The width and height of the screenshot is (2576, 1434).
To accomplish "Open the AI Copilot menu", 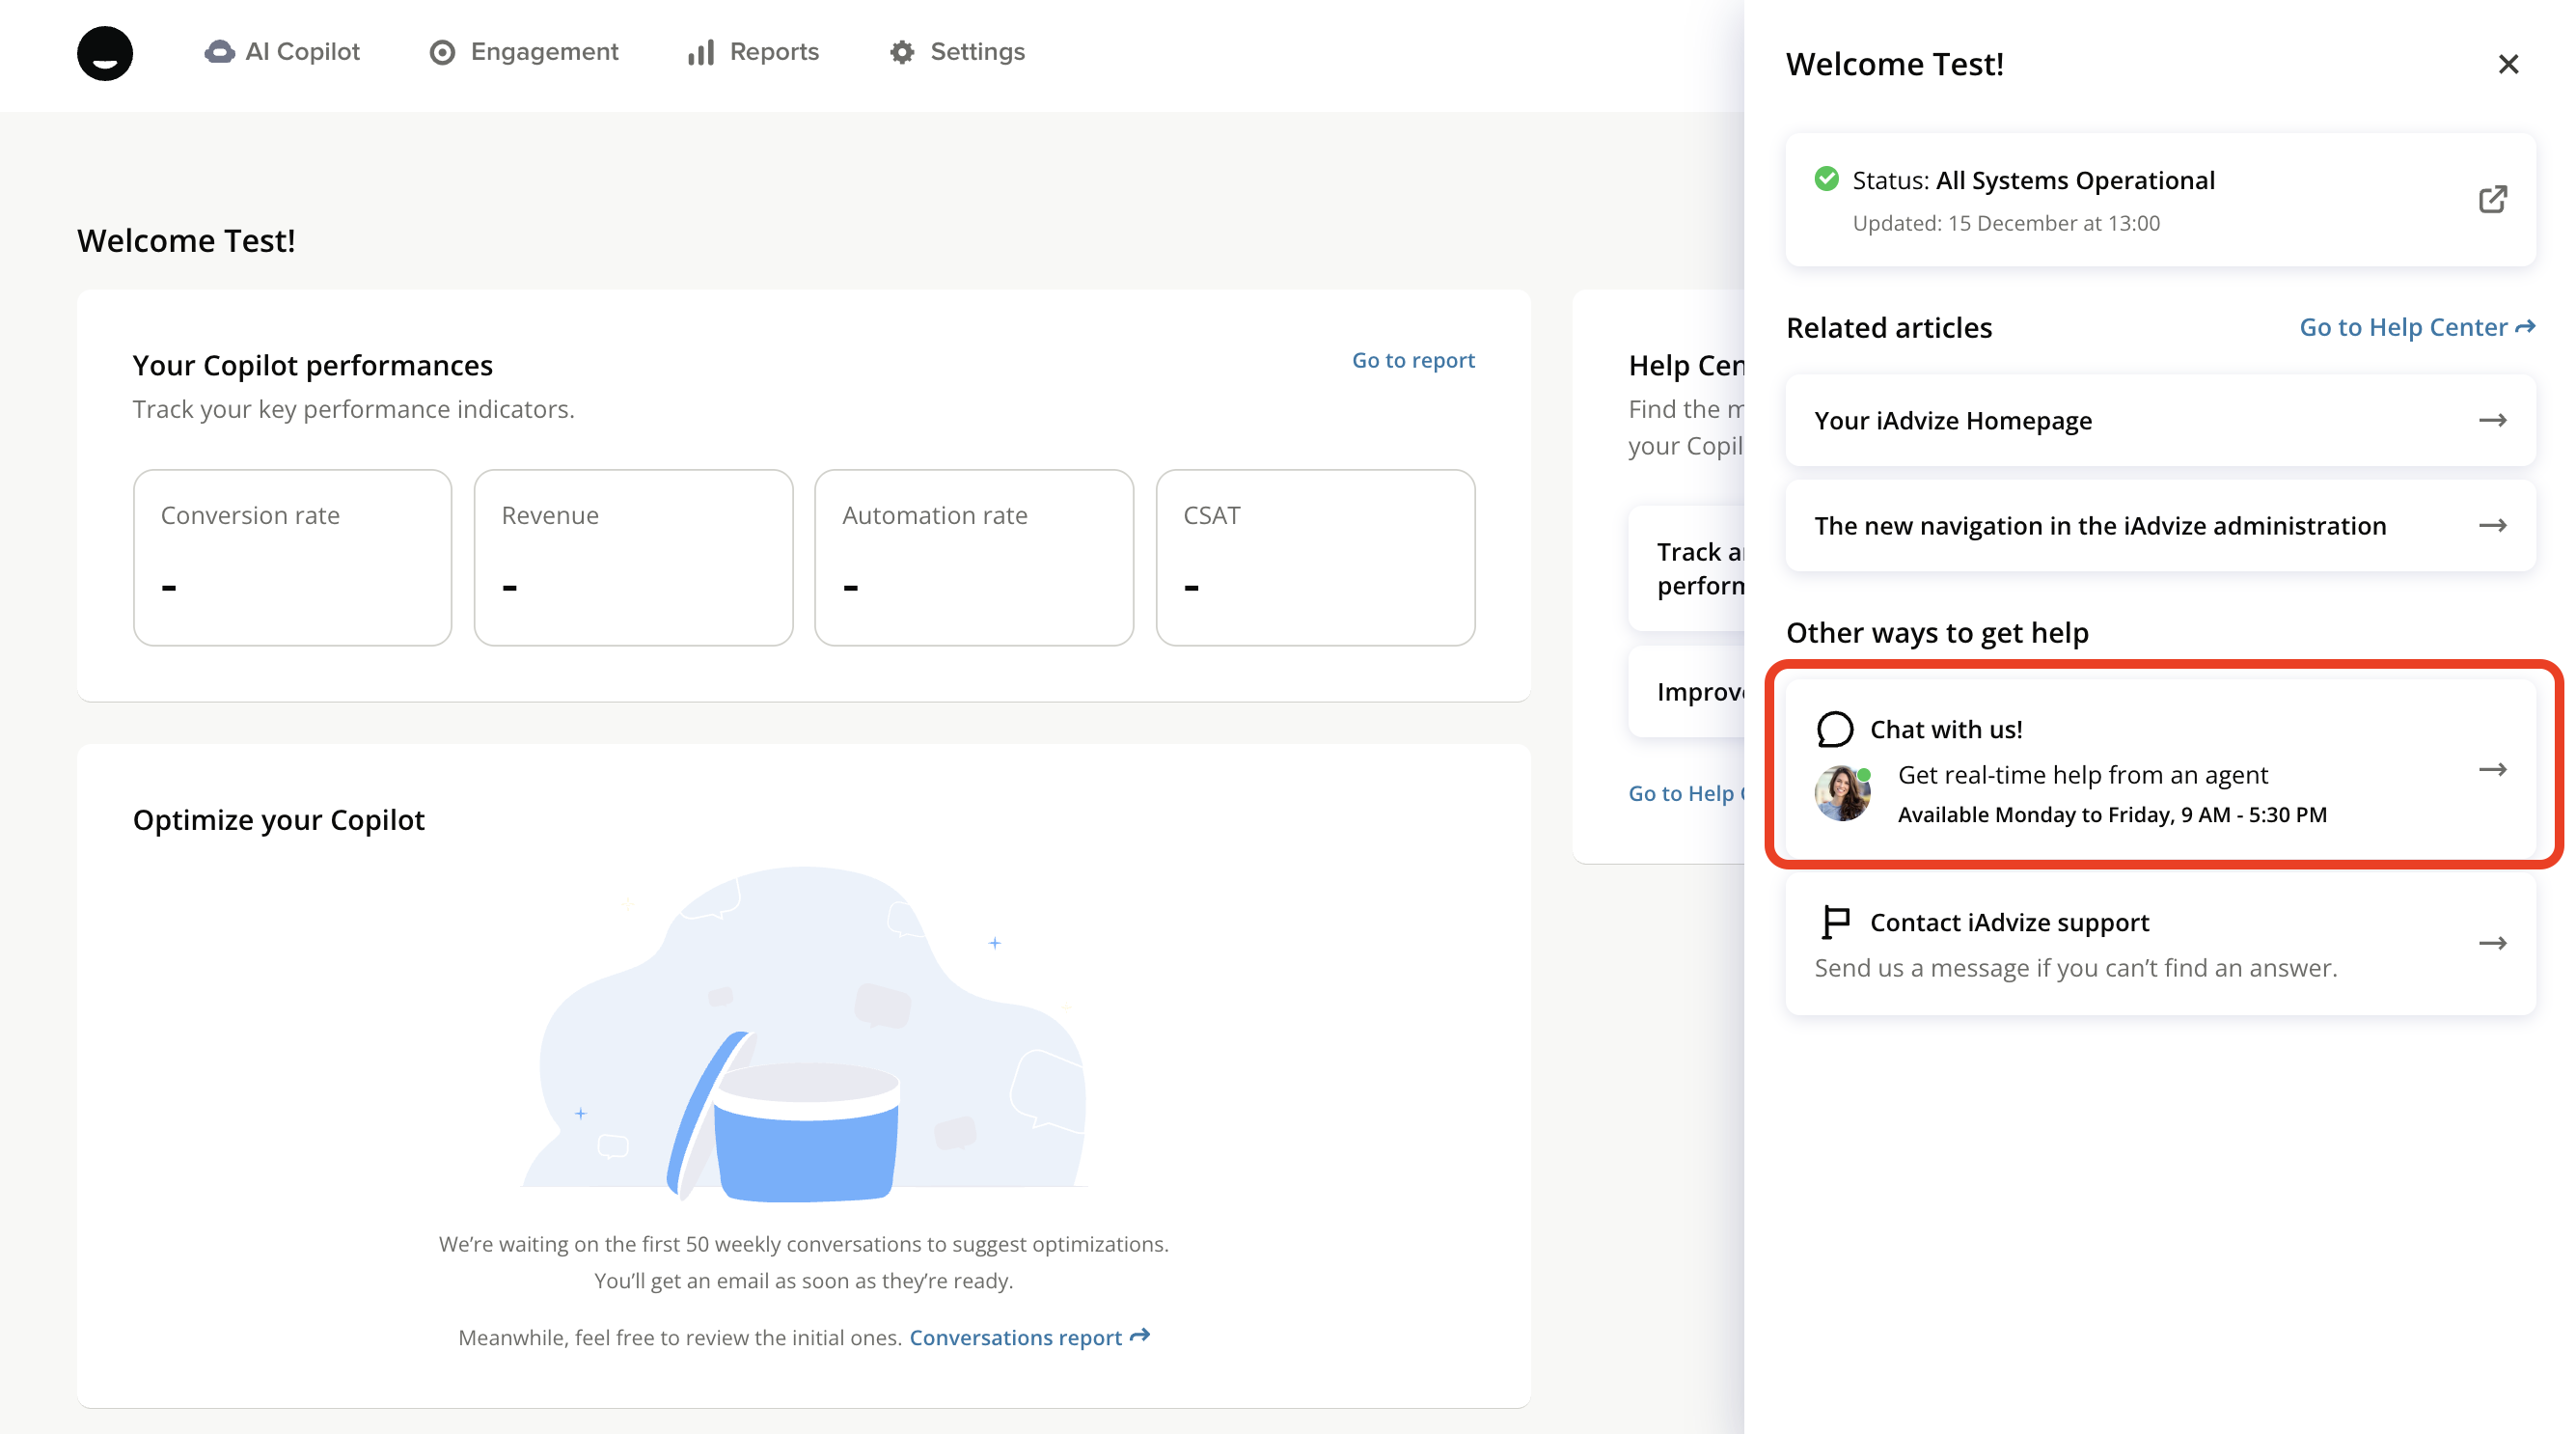I will (x=282, y=52).
